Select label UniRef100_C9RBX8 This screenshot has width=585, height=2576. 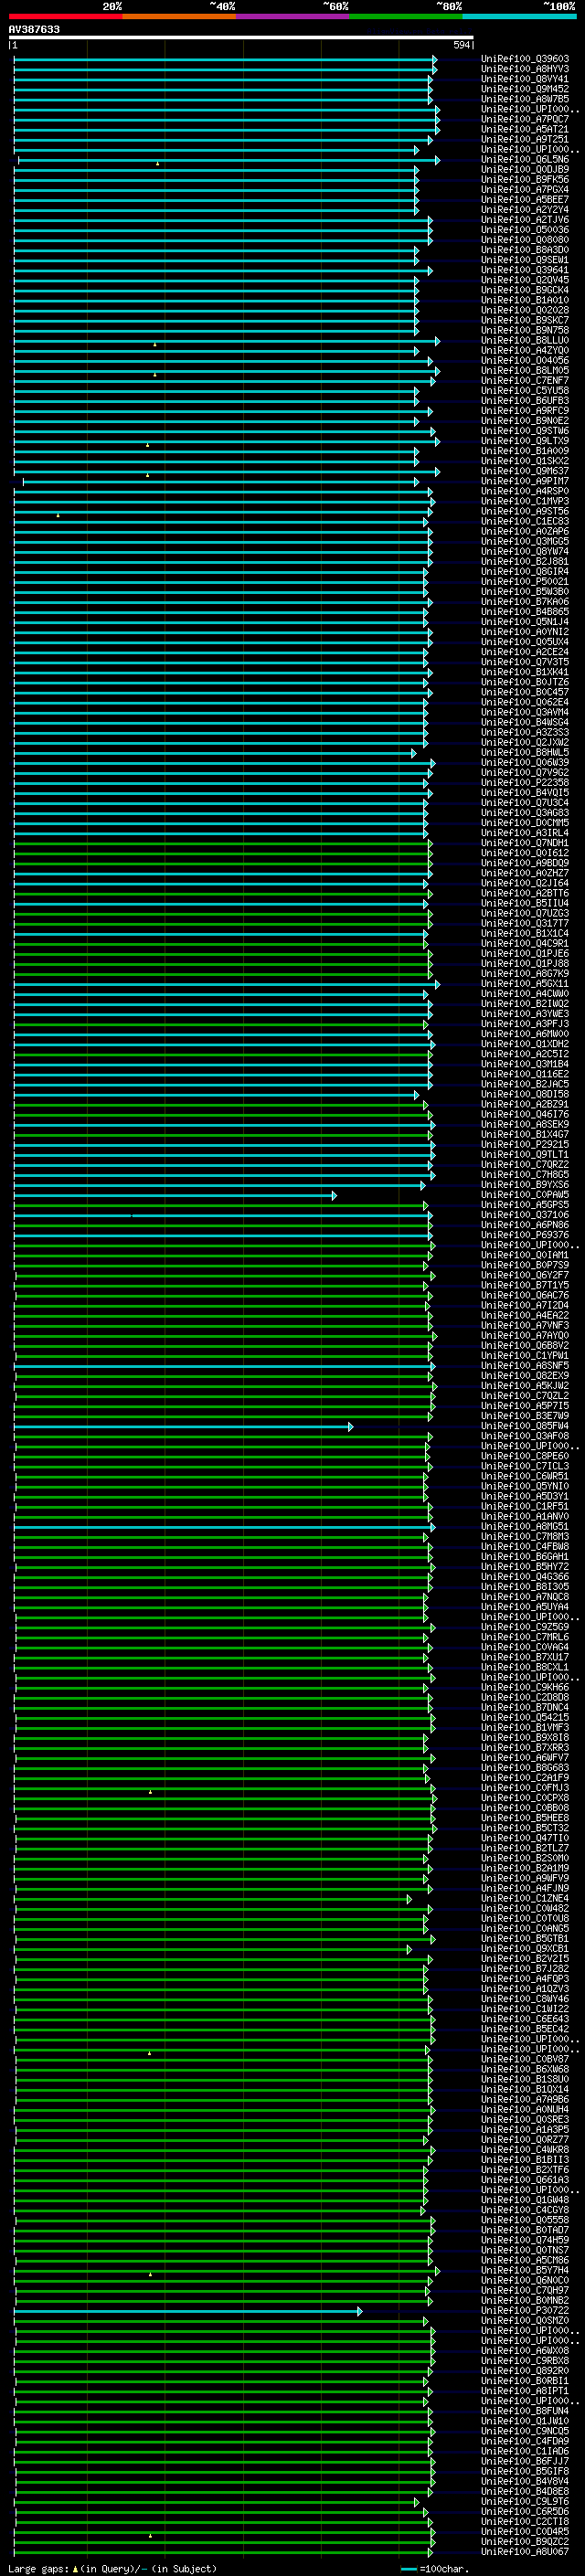525,2360
